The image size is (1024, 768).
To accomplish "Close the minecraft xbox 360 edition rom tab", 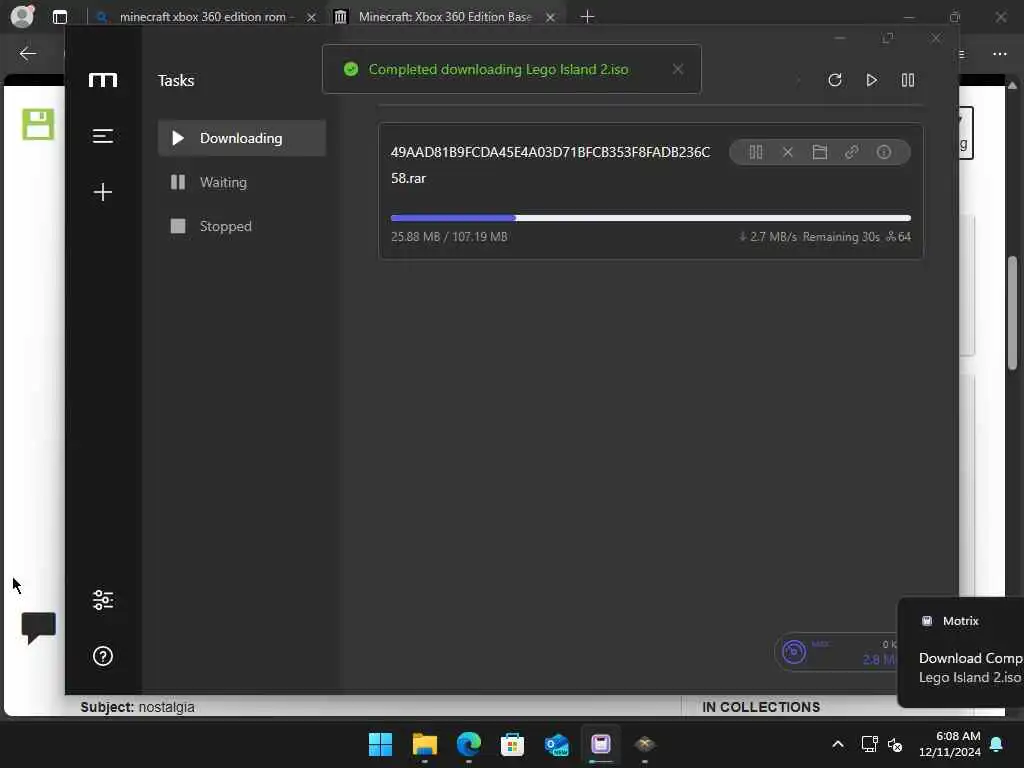I will click(x=312, y=17).
